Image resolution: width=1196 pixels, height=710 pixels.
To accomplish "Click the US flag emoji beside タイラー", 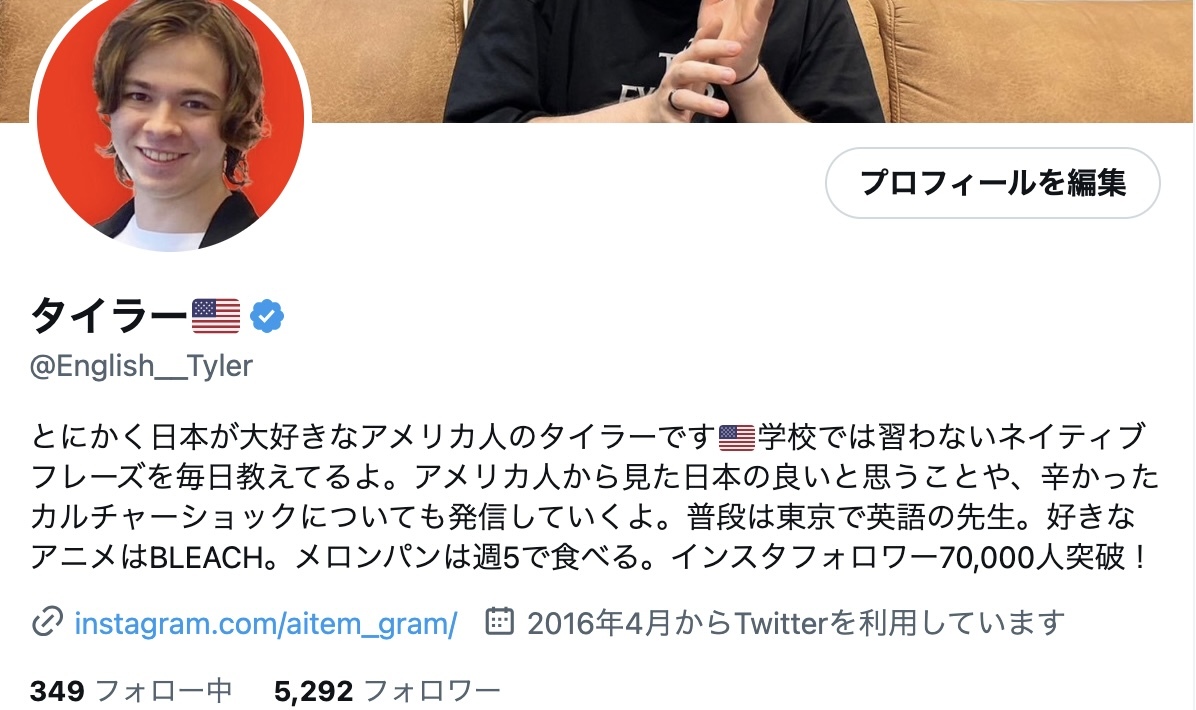I will pyautogui.click(x=216, y=316).
